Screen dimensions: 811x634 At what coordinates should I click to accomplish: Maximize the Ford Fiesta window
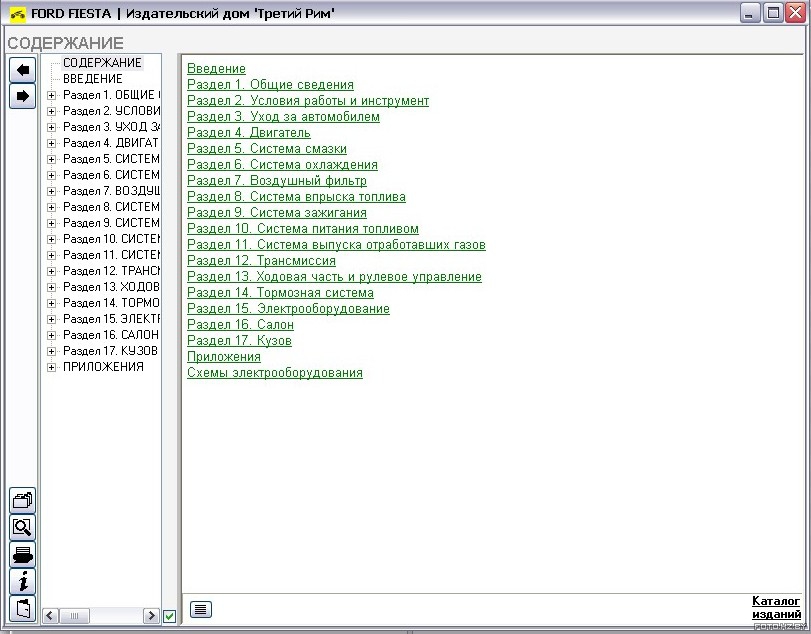773,13
